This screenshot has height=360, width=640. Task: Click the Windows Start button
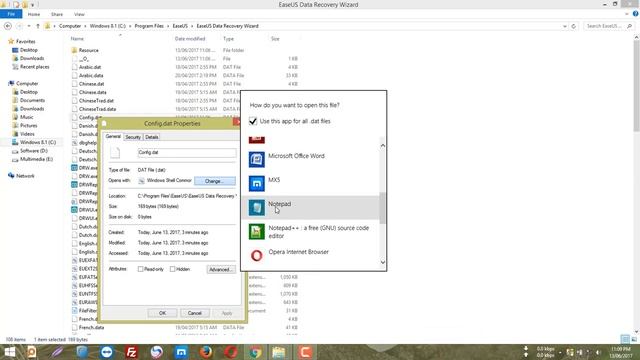pyautogui.click(x=9, y=352)
